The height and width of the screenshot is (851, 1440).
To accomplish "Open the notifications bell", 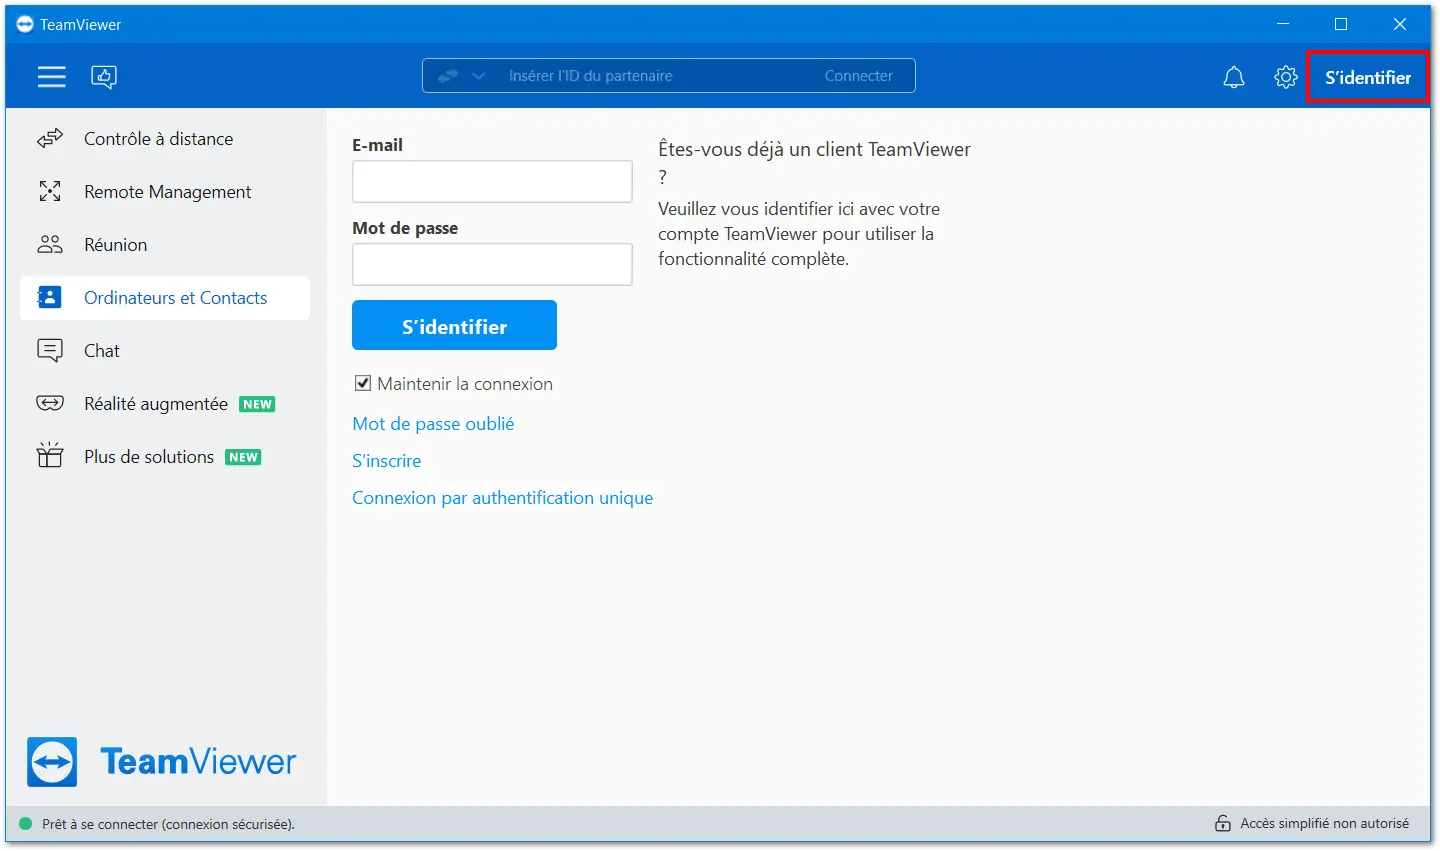I will [1234, 77].
